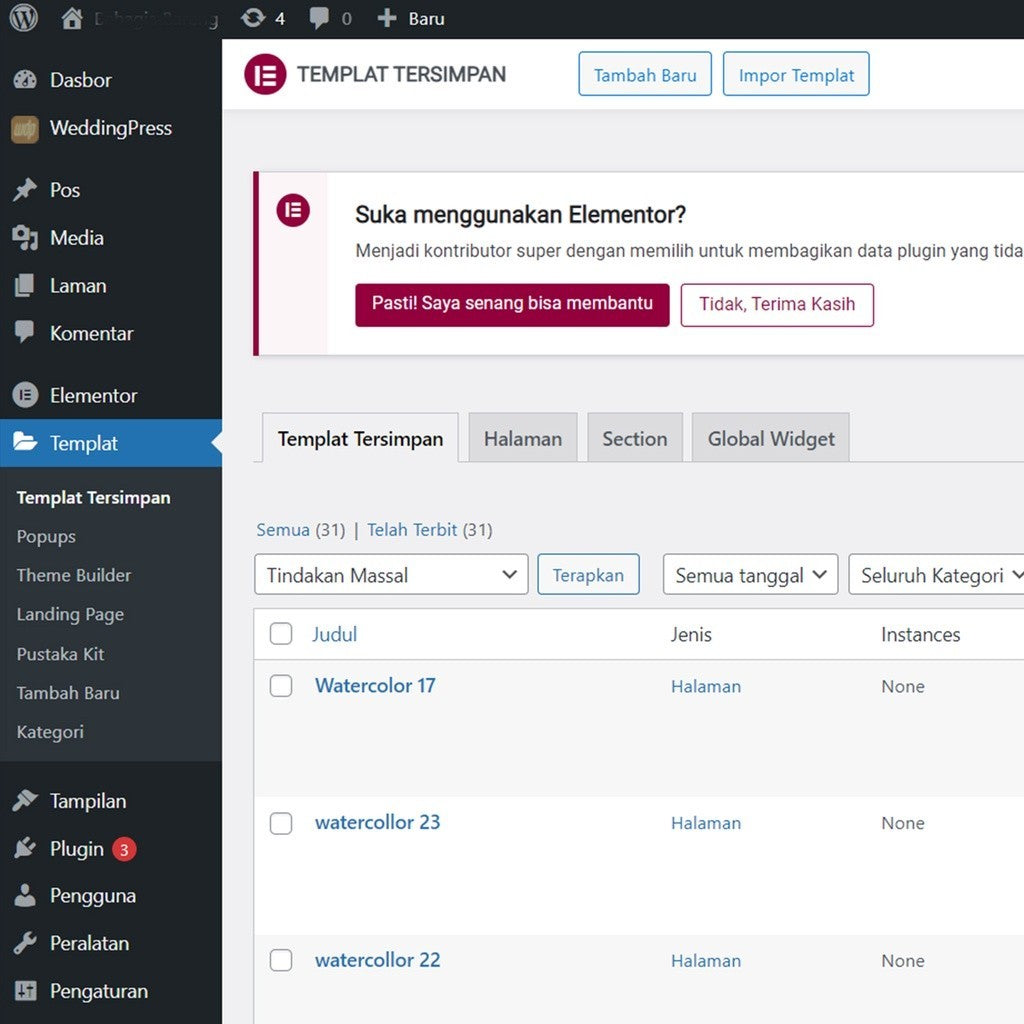Click the Elementor logo in the notice box

[x=293, y=210]
